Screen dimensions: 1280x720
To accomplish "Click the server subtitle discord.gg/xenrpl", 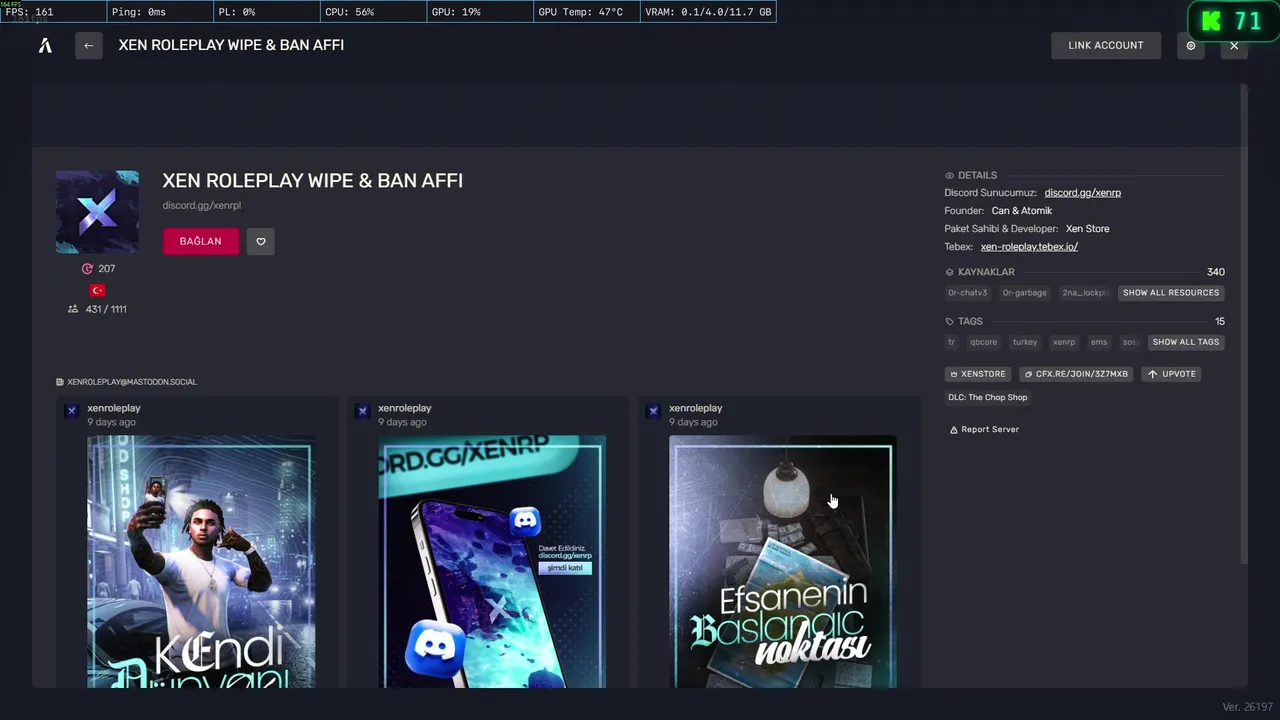I will (202, 206).
